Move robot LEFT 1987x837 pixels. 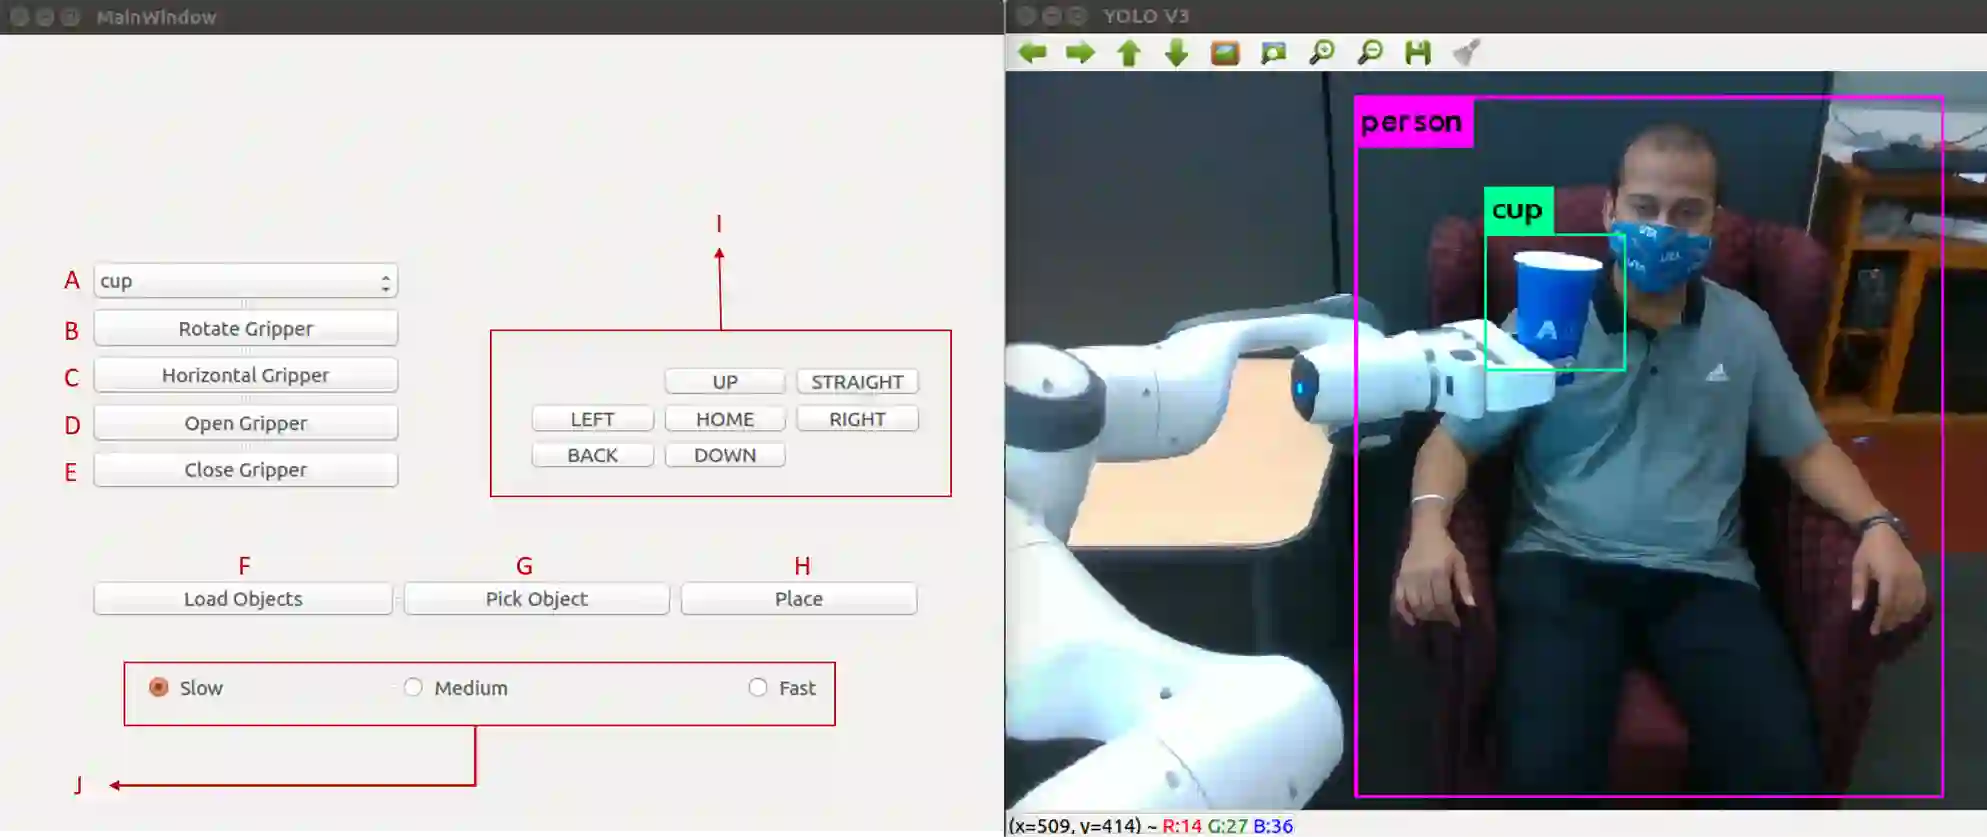coord(593,419)
